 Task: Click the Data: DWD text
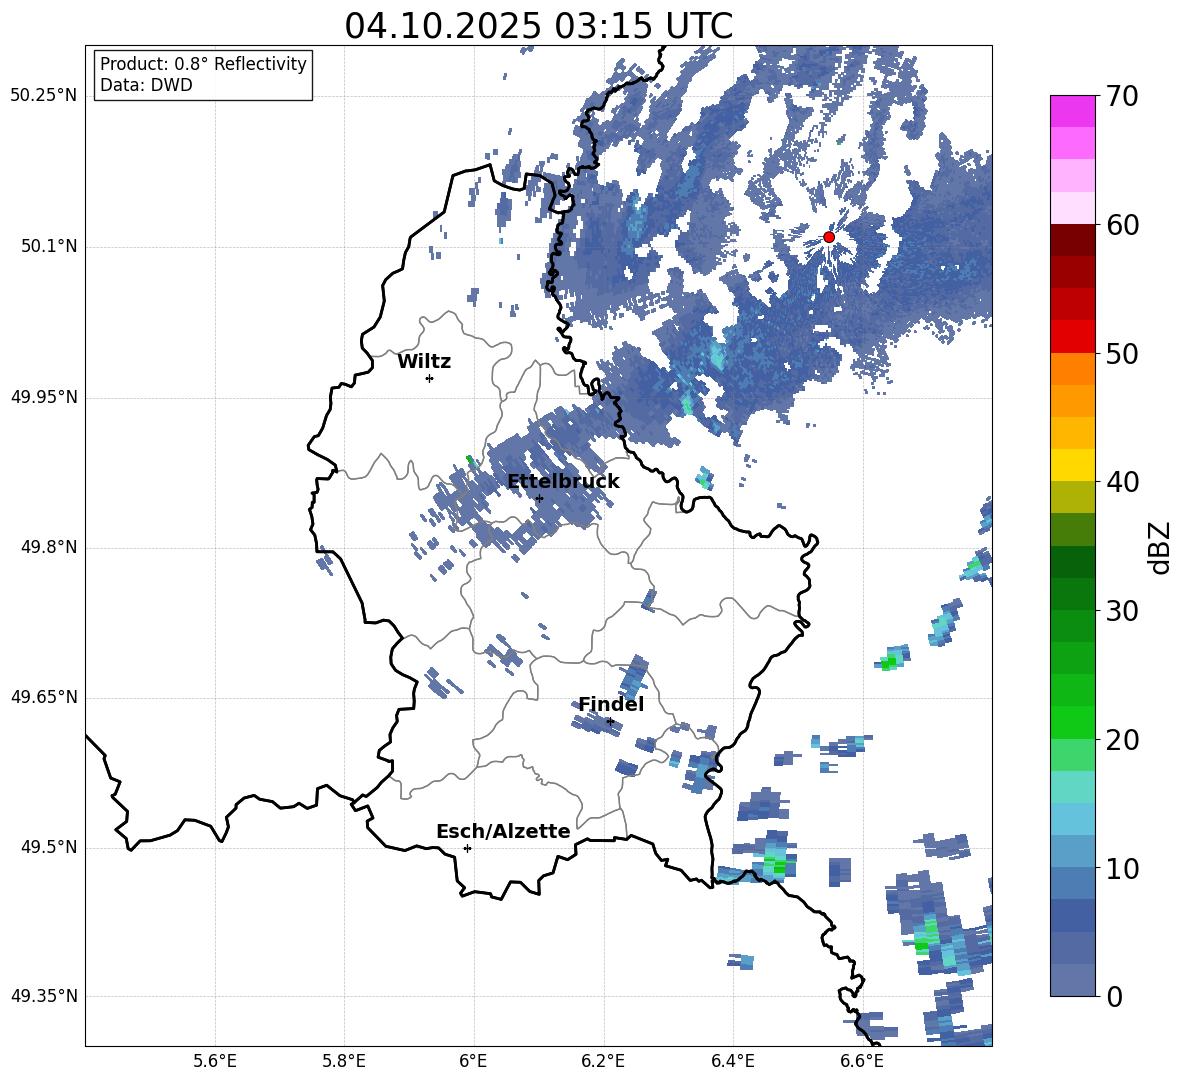146,85
